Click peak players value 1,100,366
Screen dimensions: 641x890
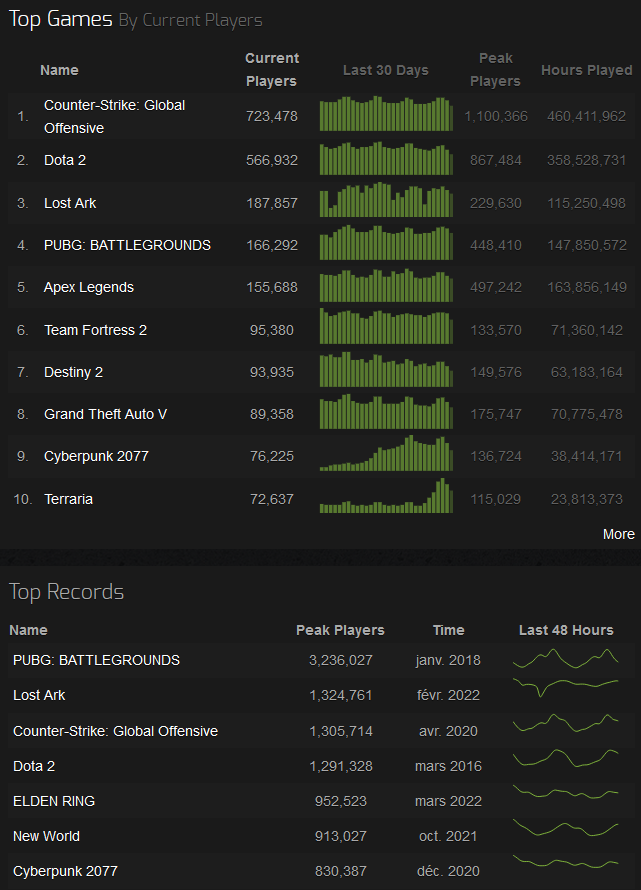pos(496,116)
